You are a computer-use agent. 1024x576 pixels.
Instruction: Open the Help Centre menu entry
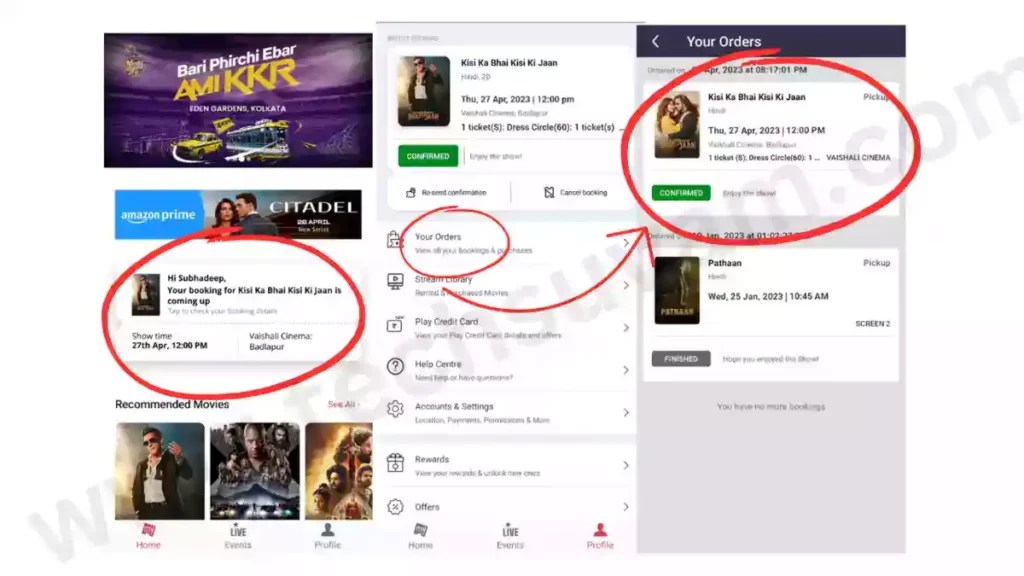coord(450,363)
